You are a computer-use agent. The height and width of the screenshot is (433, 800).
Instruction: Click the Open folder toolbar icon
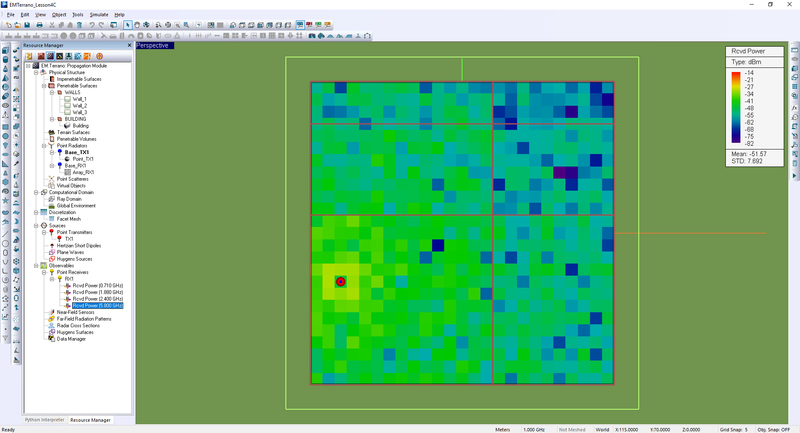coord(17,25)
